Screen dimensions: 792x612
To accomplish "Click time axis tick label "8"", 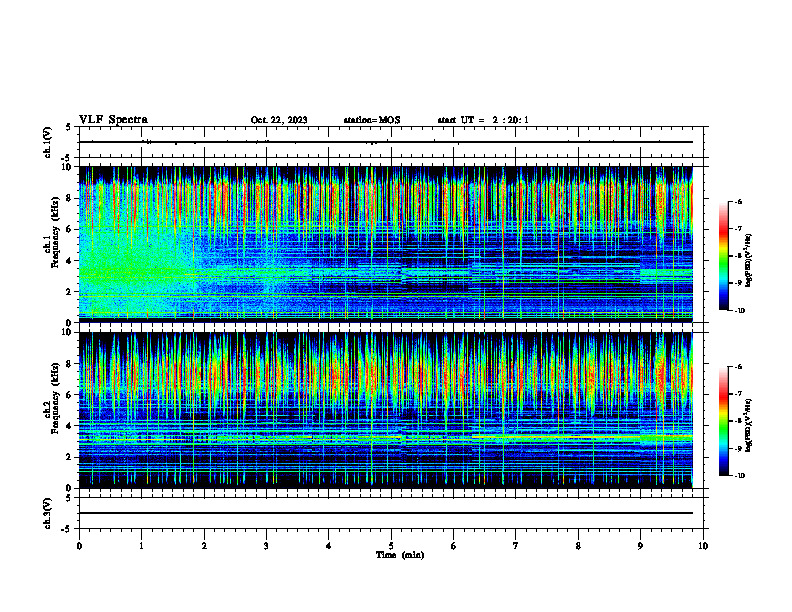I will [578, 546].
